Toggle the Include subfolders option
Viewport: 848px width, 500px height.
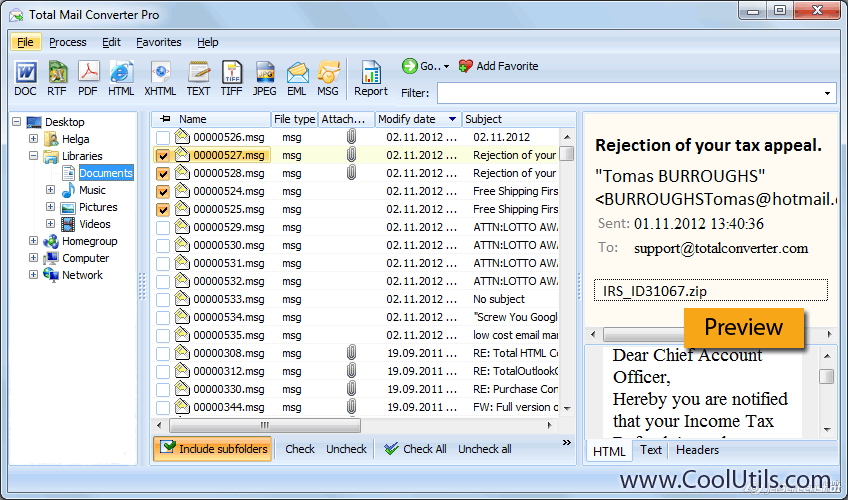tap(213, 449)
